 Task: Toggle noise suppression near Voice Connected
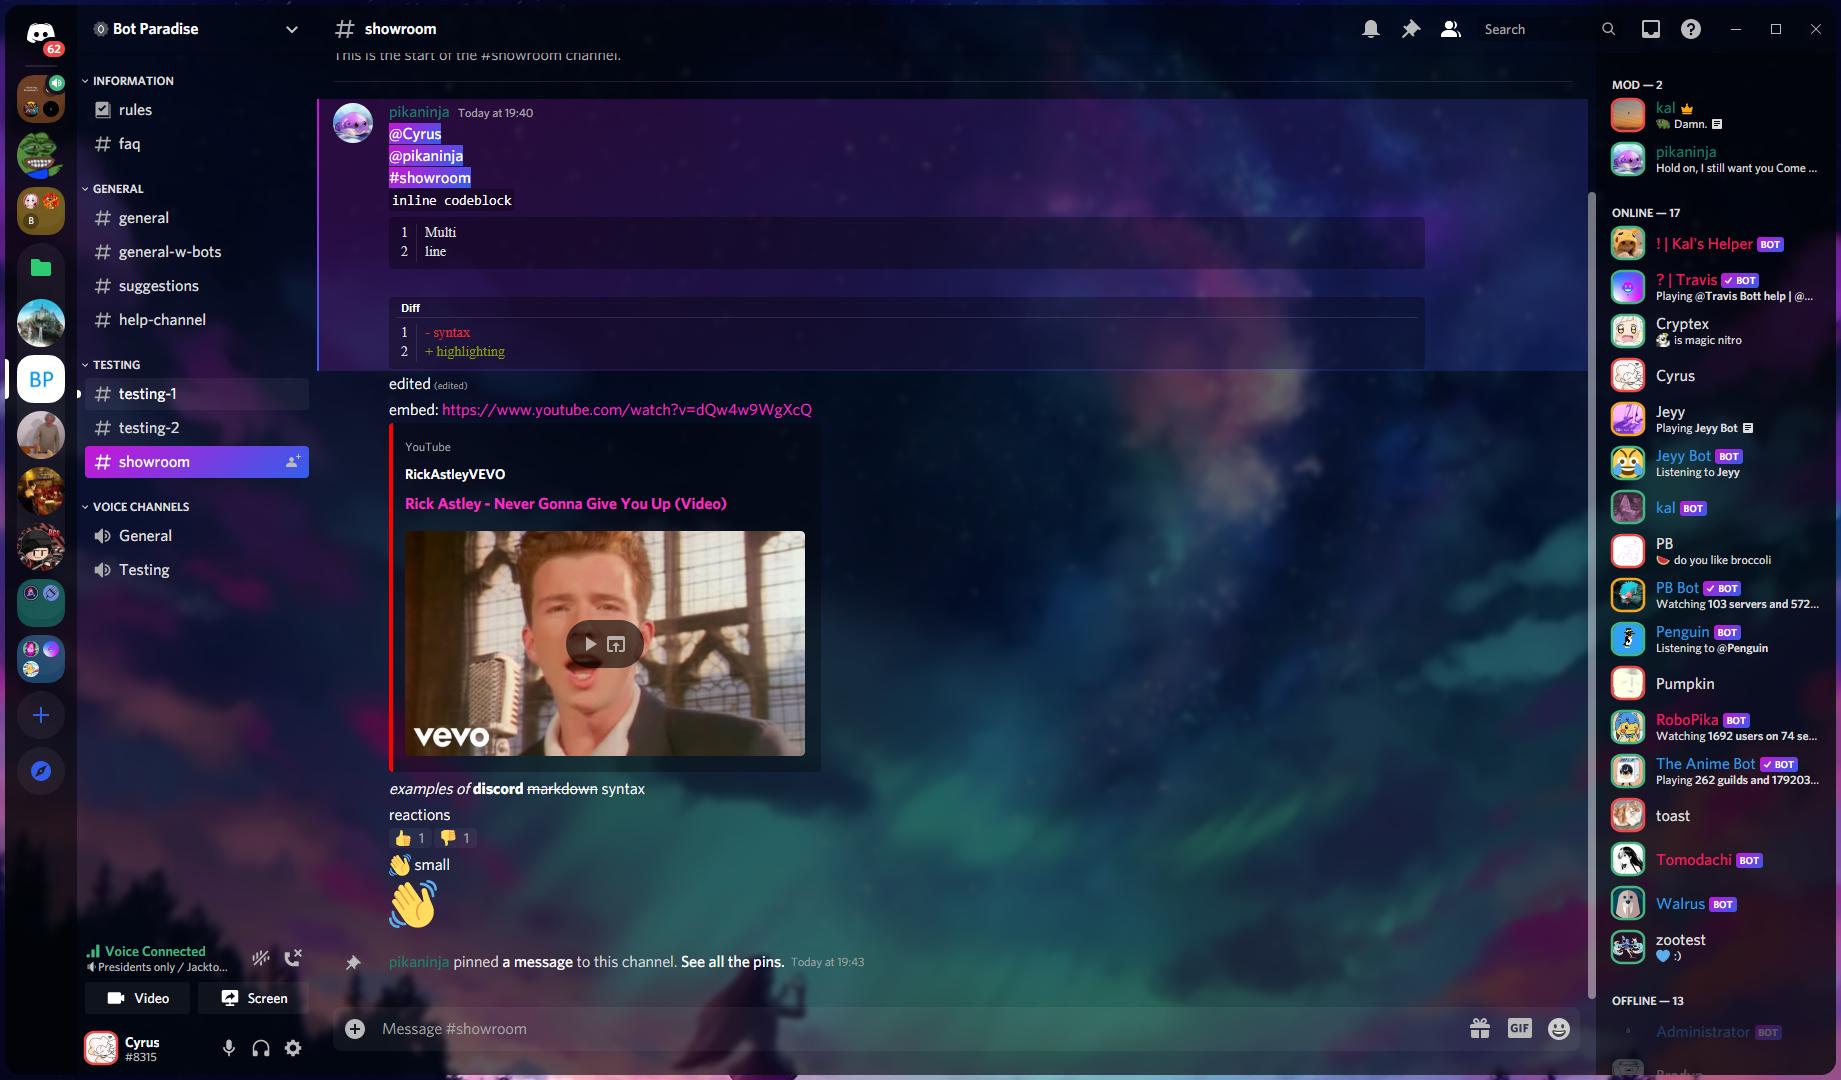[260, 957]
